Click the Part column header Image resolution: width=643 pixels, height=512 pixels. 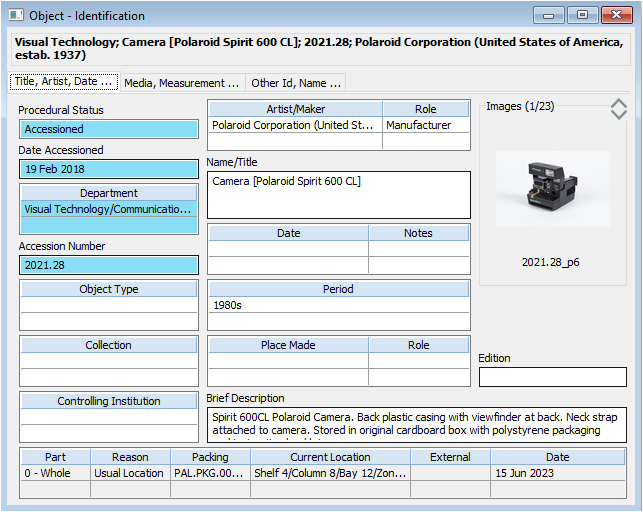click(x=55, y=457)
